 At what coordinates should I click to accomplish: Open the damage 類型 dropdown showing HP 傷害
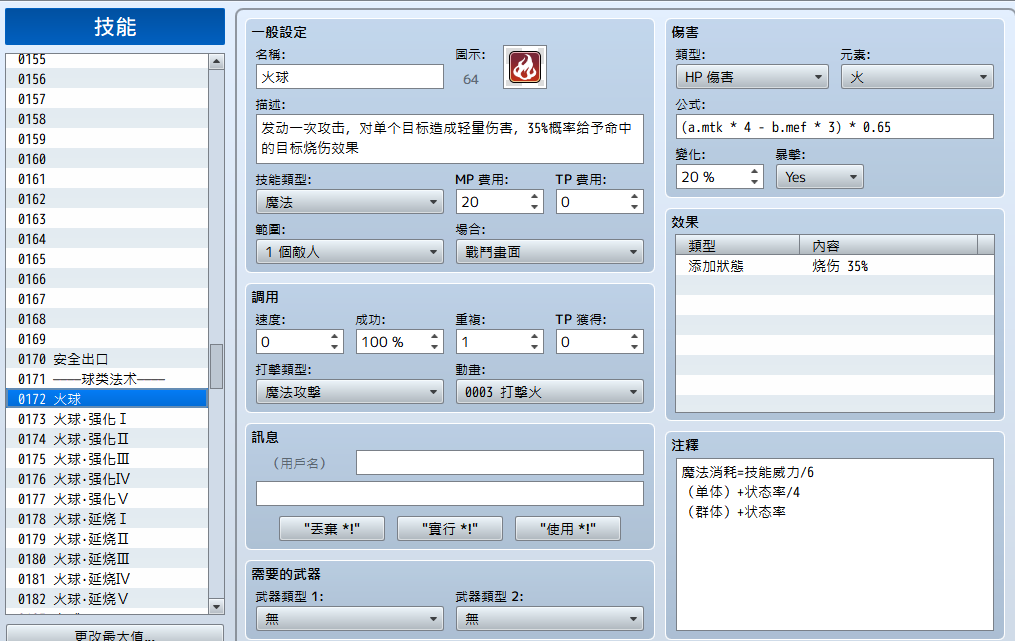(752, 77)
